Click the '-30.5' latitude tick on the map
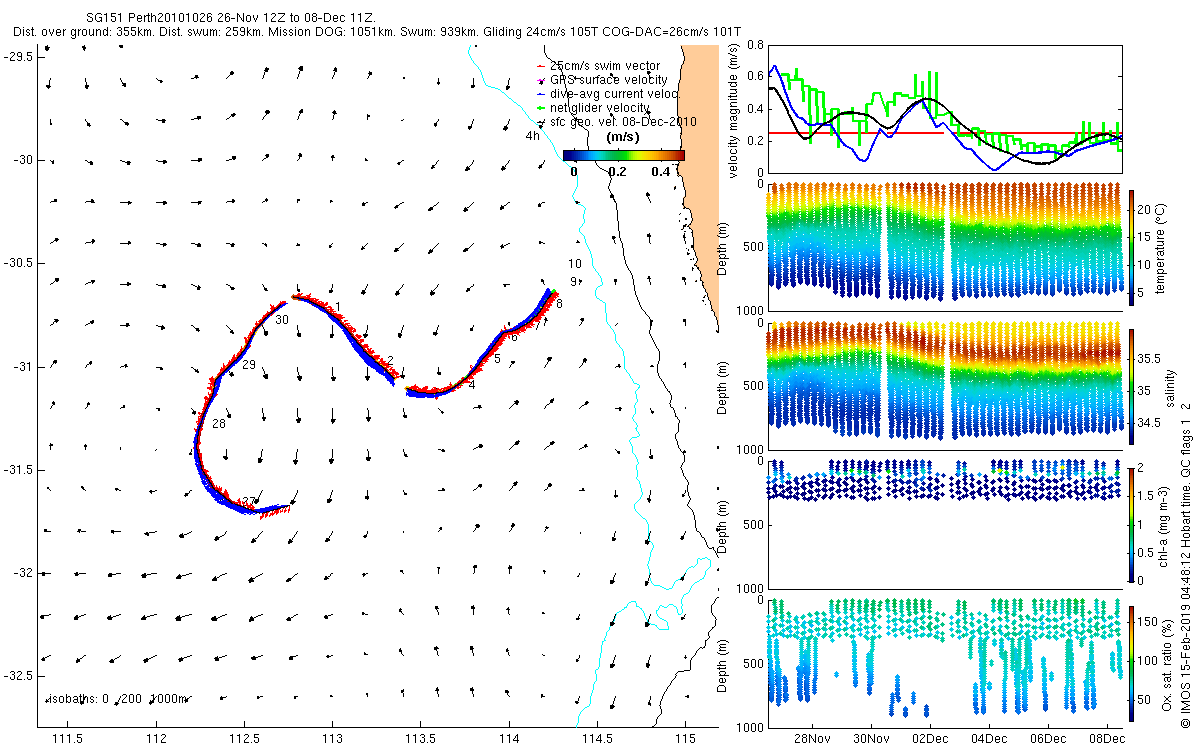This screenshot has width=1200, height=750. point(18,263)
